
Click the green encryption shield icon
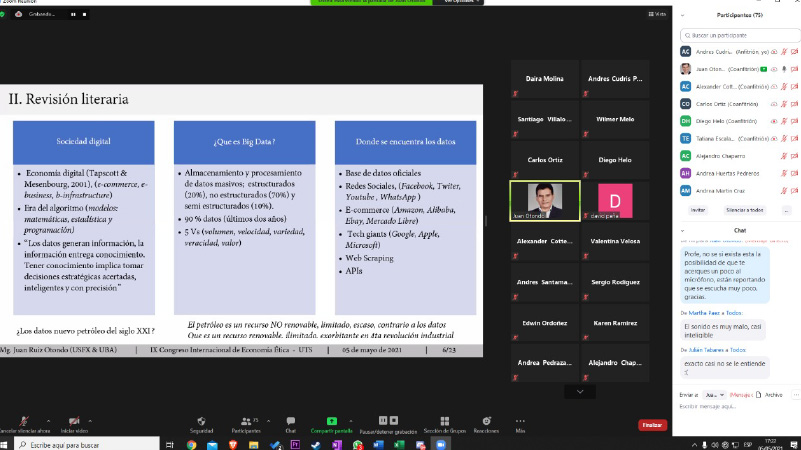(2, 14)
